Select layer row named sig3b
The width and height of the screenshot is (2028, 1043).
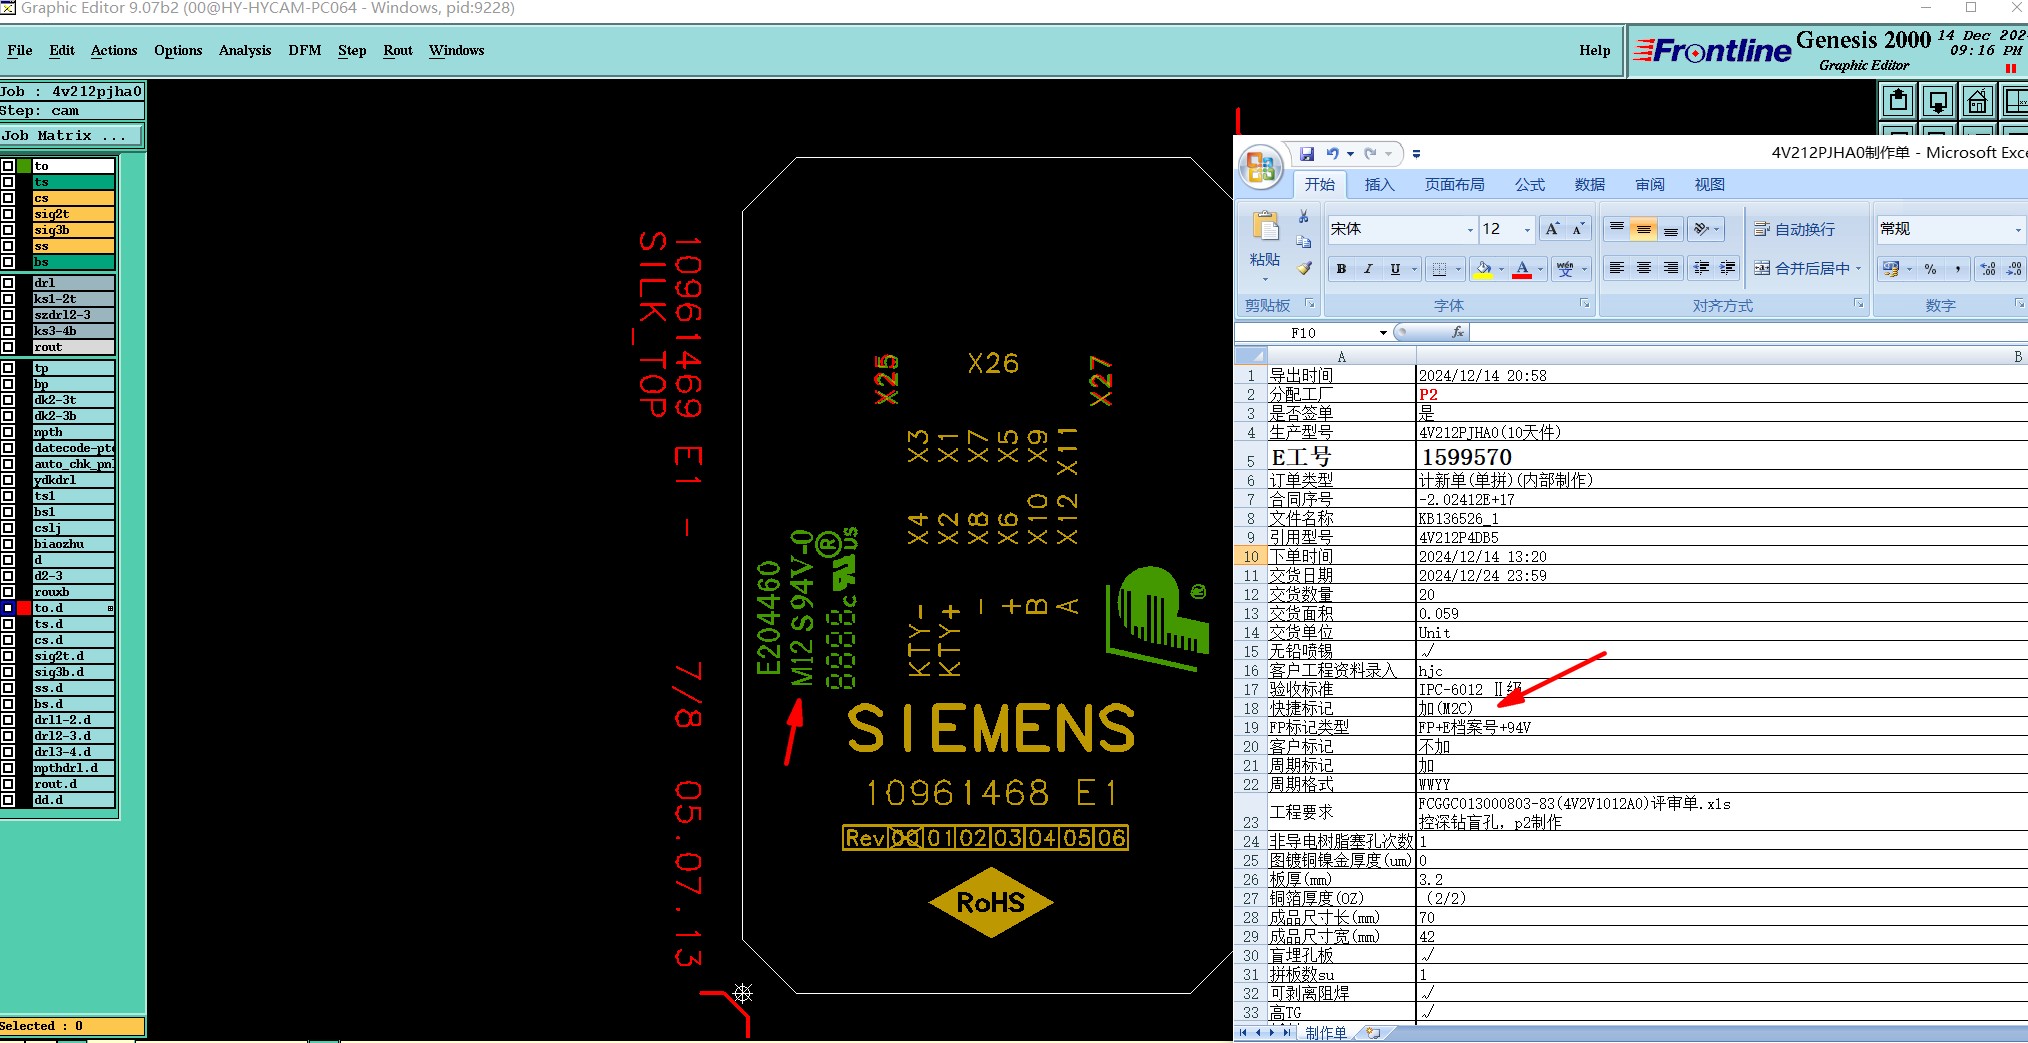click(x=73, y=230)
